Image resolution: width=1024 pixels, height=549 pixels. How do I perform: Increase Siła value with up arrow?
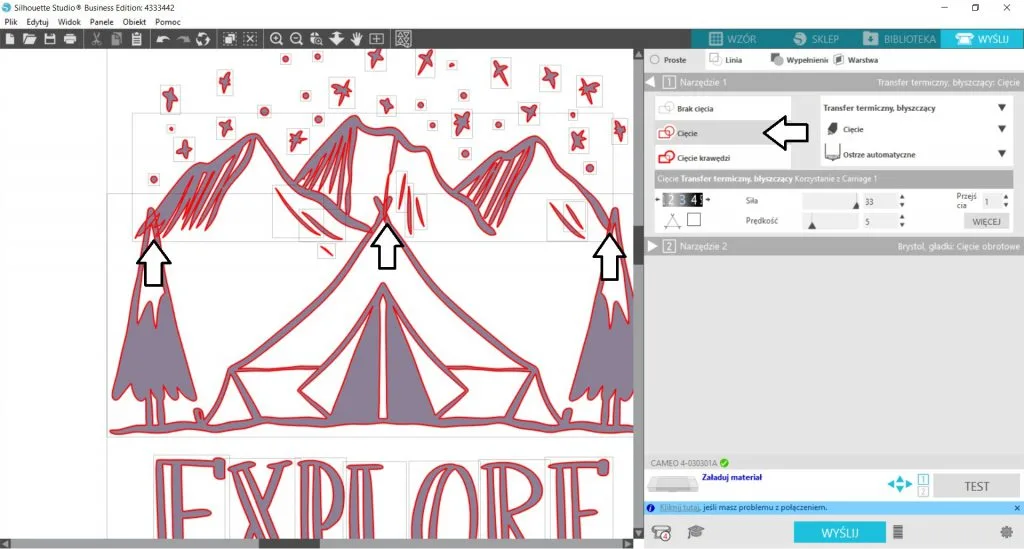[x=902, y=197]
